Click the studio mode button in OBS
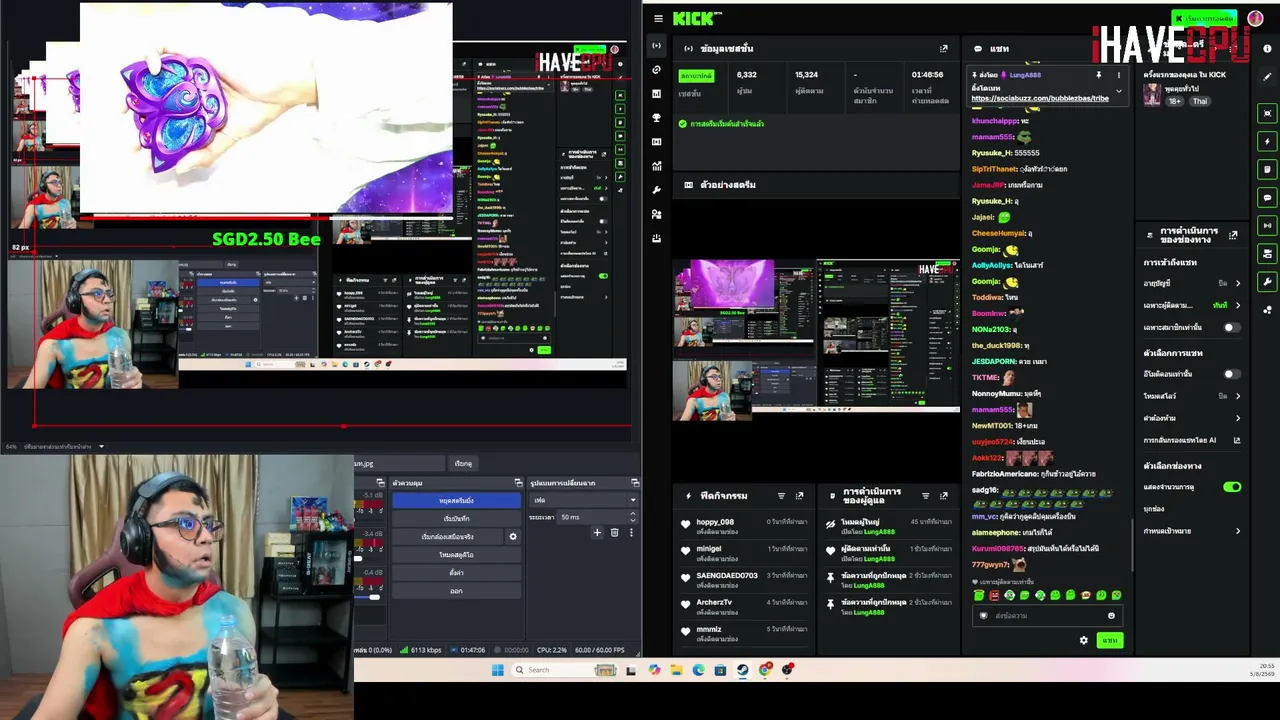The width and height of the screenshot is (1280, 720). coord(456,555)
